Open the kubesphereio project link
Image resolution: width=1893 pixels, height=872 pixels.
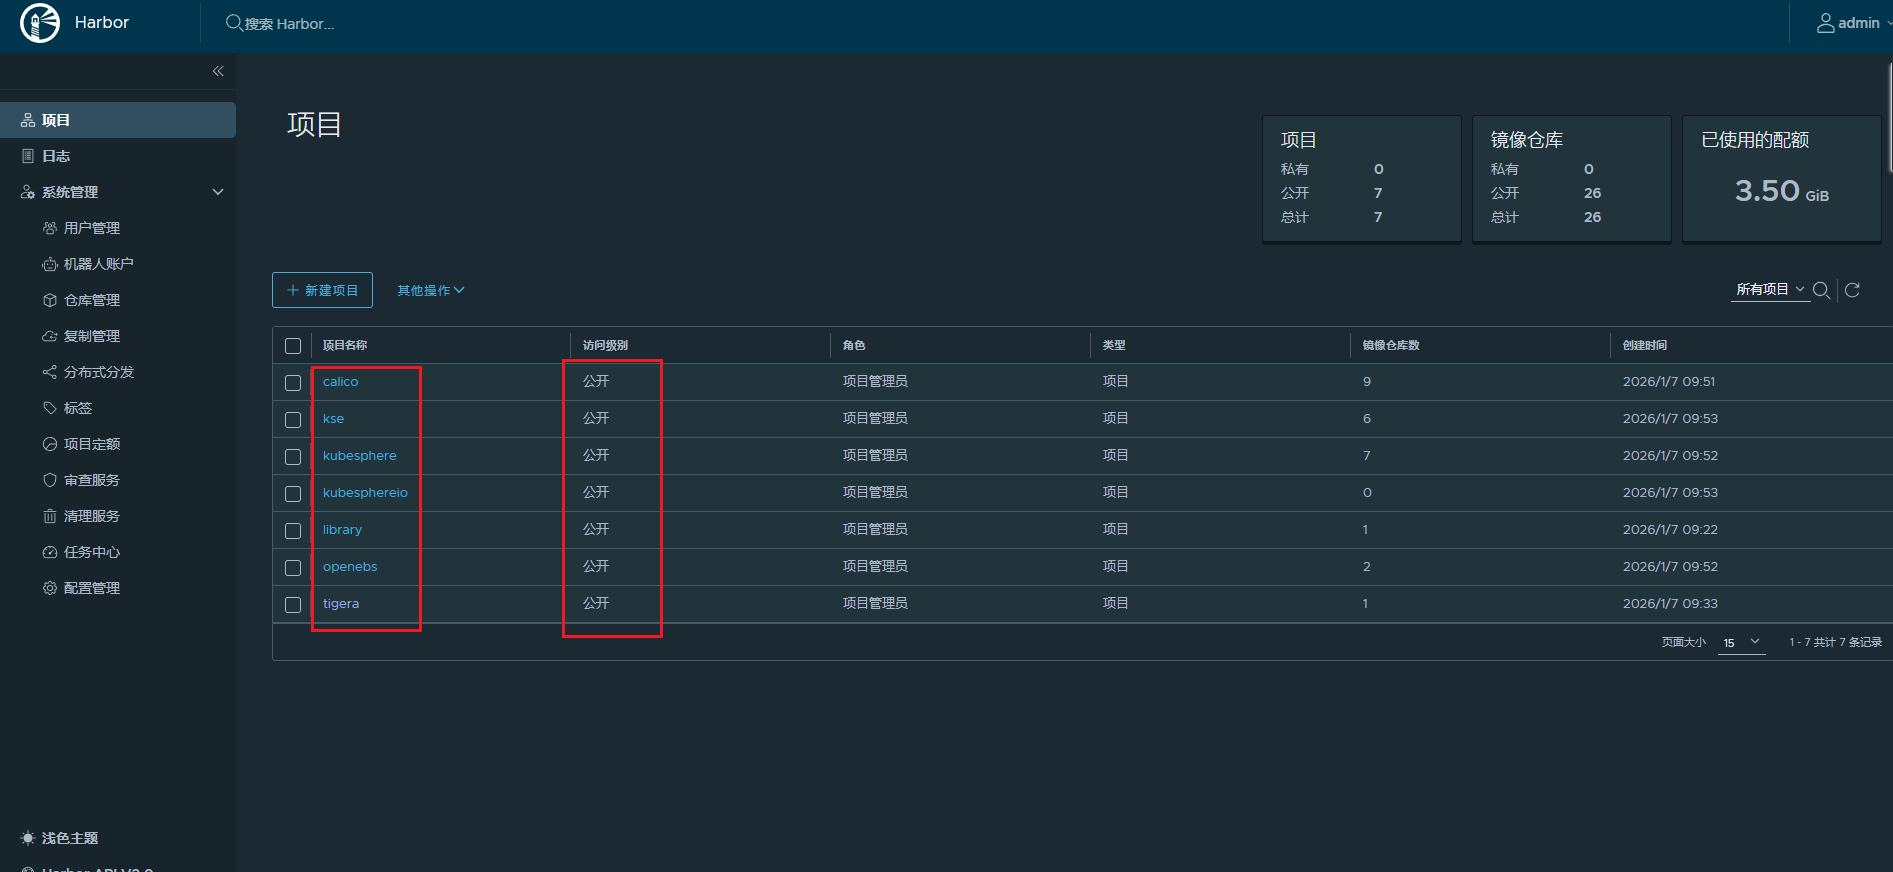[365, 493]
